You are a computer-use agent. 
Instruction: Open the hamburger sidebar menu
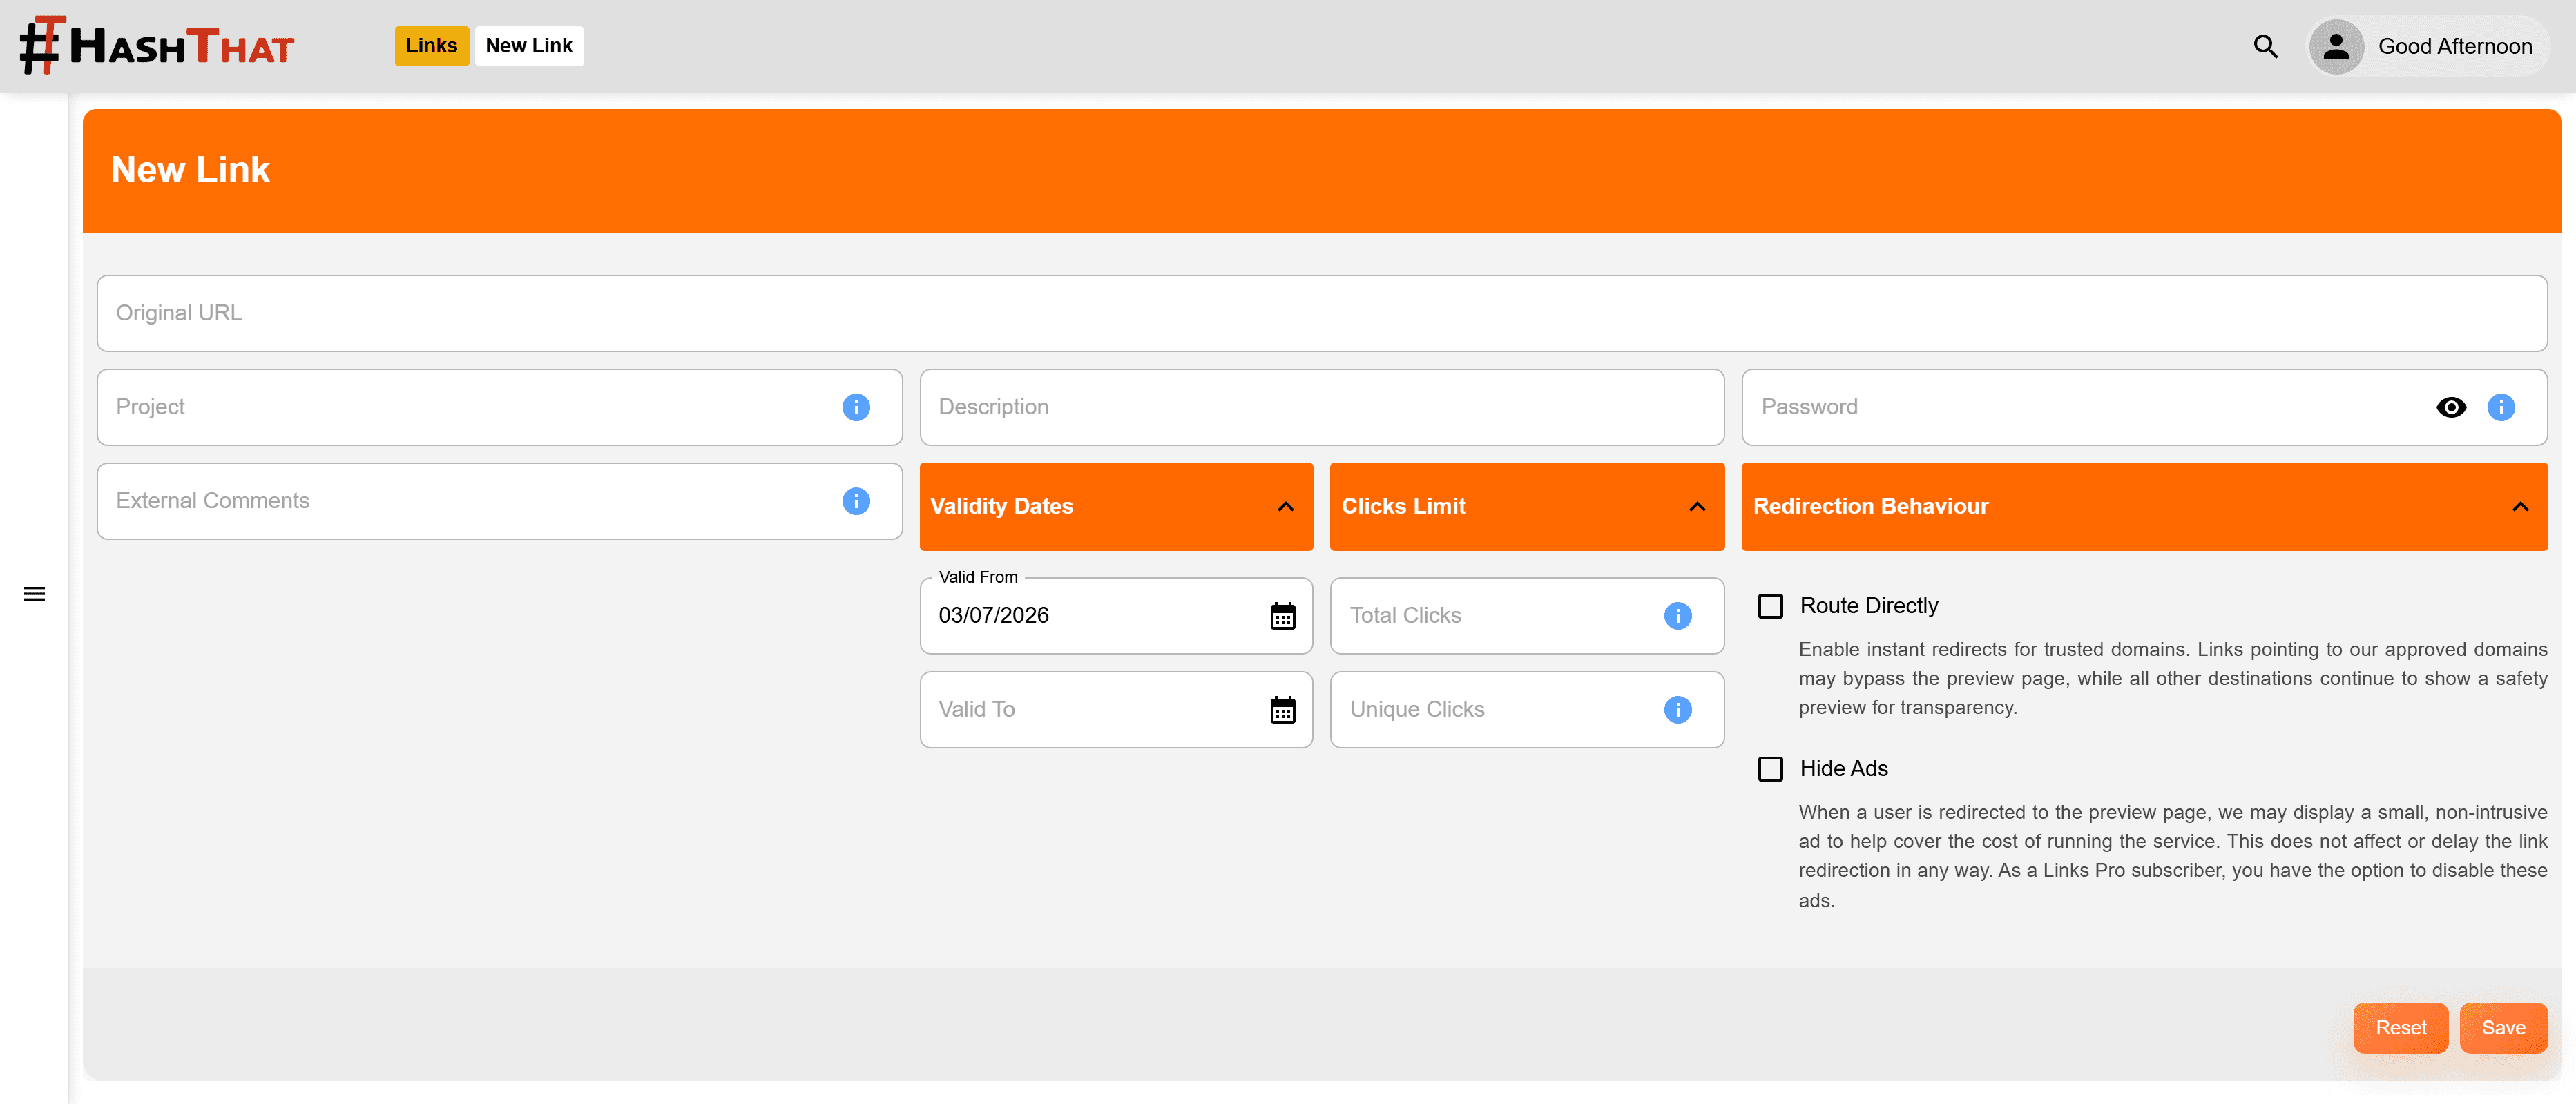[34, 594]
